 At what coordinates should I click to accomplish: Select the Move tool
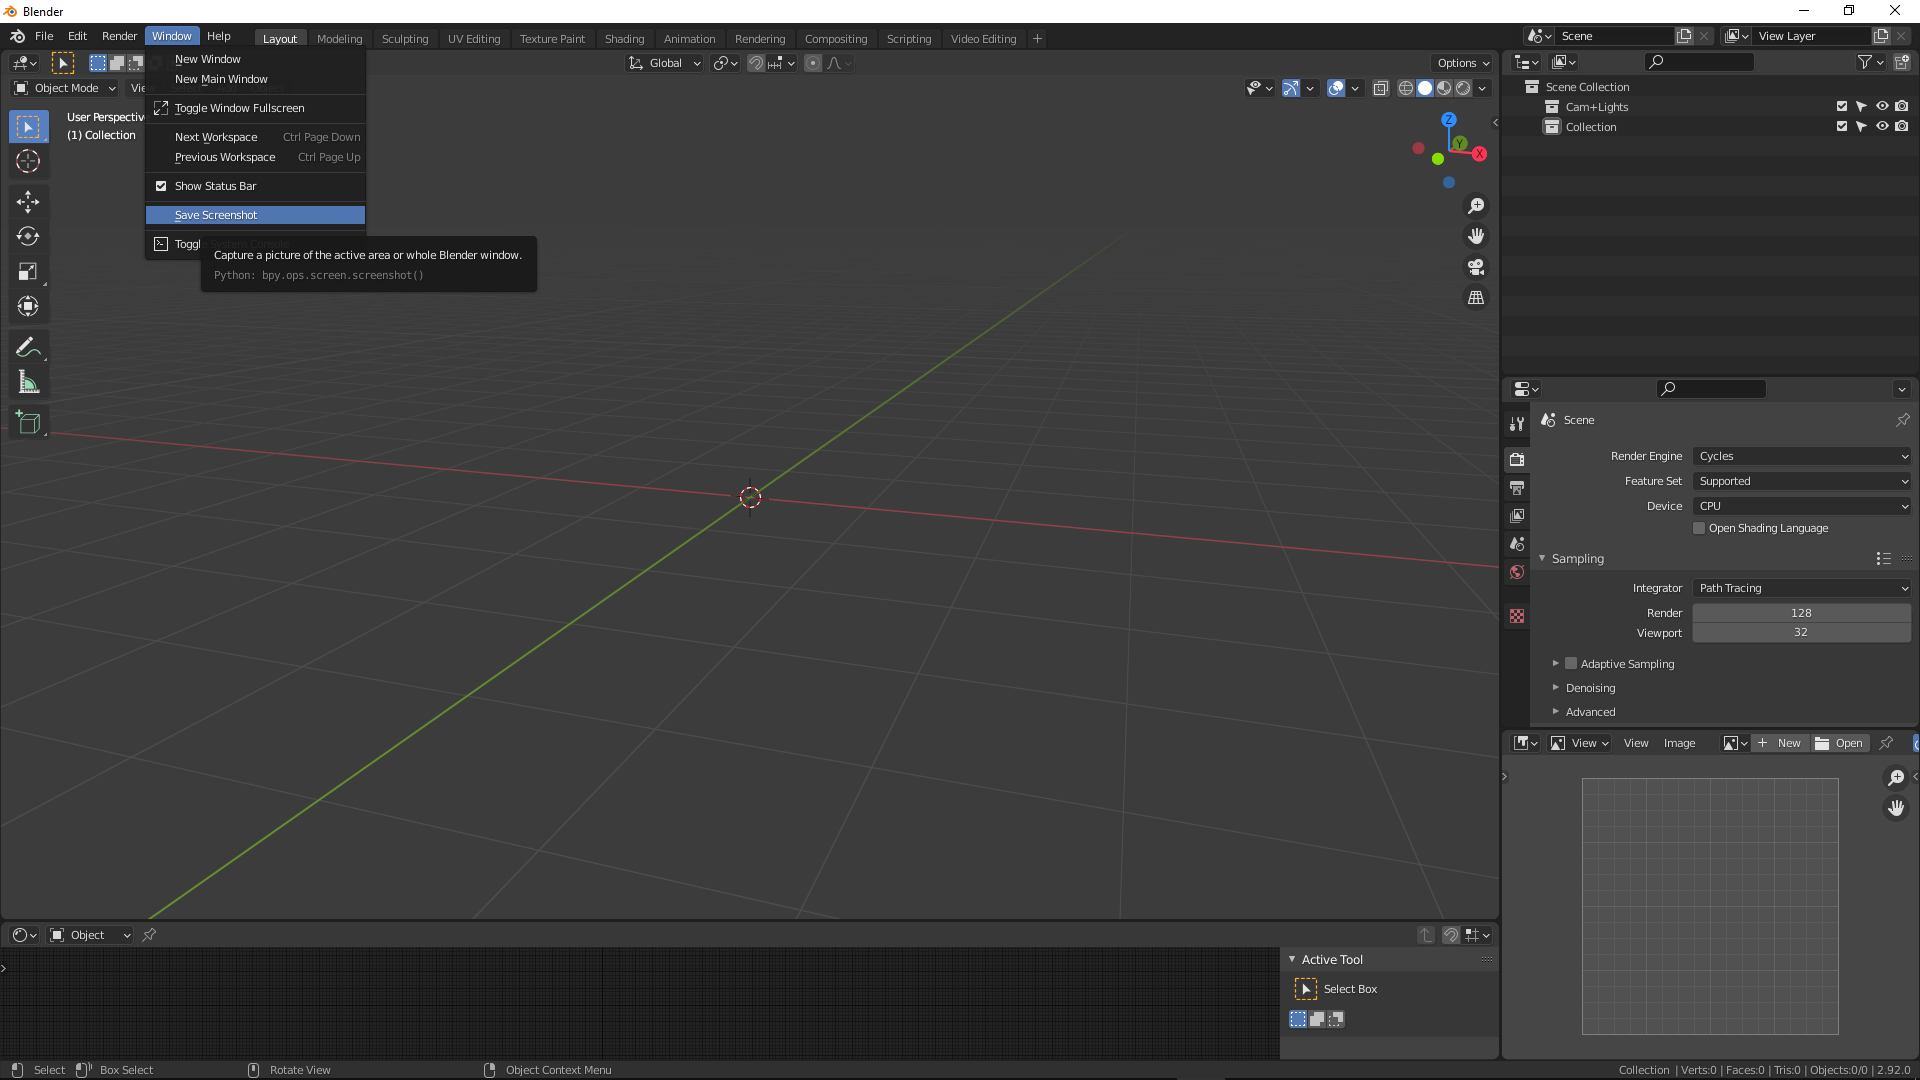click(28, 202)
